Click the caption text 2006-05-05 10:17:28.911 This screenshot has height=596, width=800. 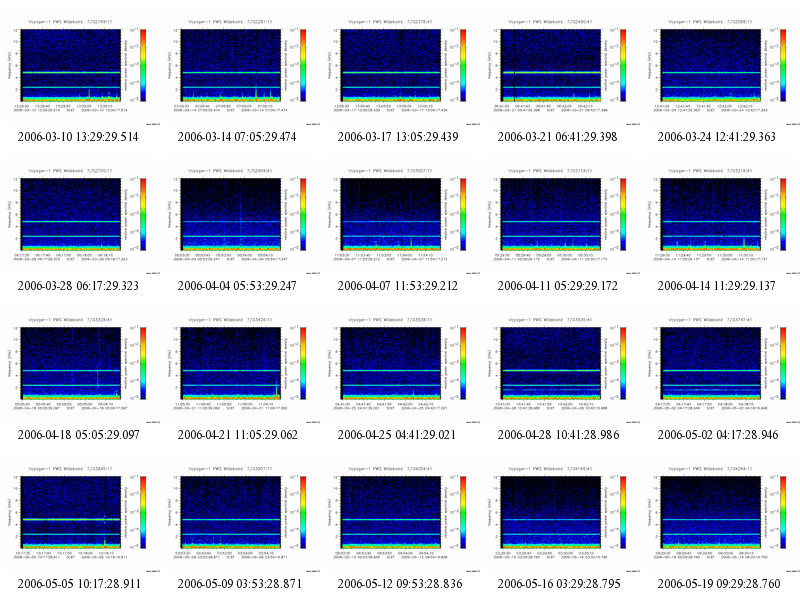pos(79,584)
